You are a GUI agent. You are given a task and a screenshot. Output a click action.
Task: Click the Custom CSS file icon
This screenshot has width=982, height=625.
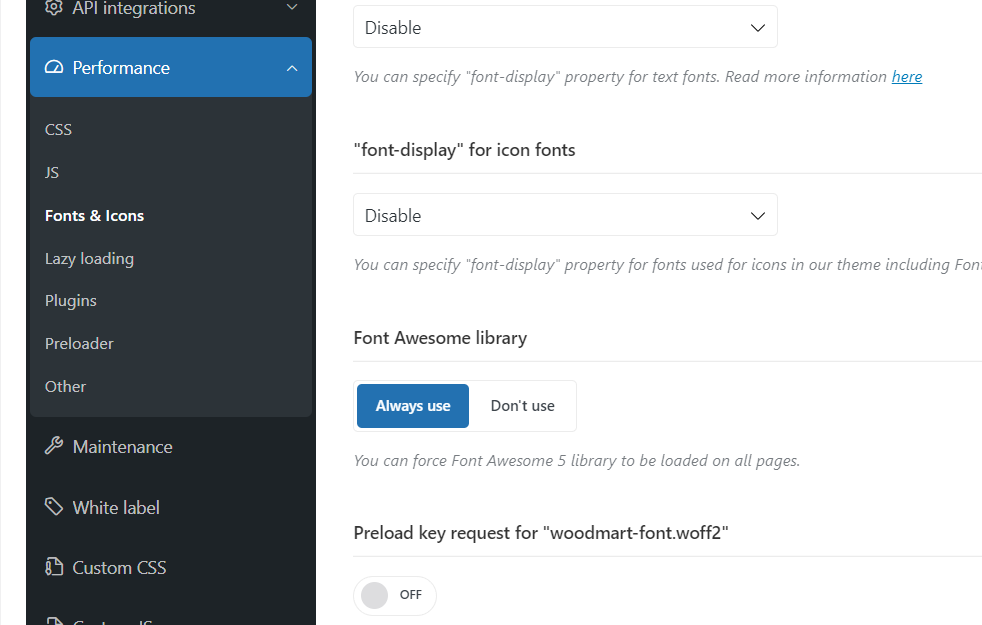pos(54,568)
